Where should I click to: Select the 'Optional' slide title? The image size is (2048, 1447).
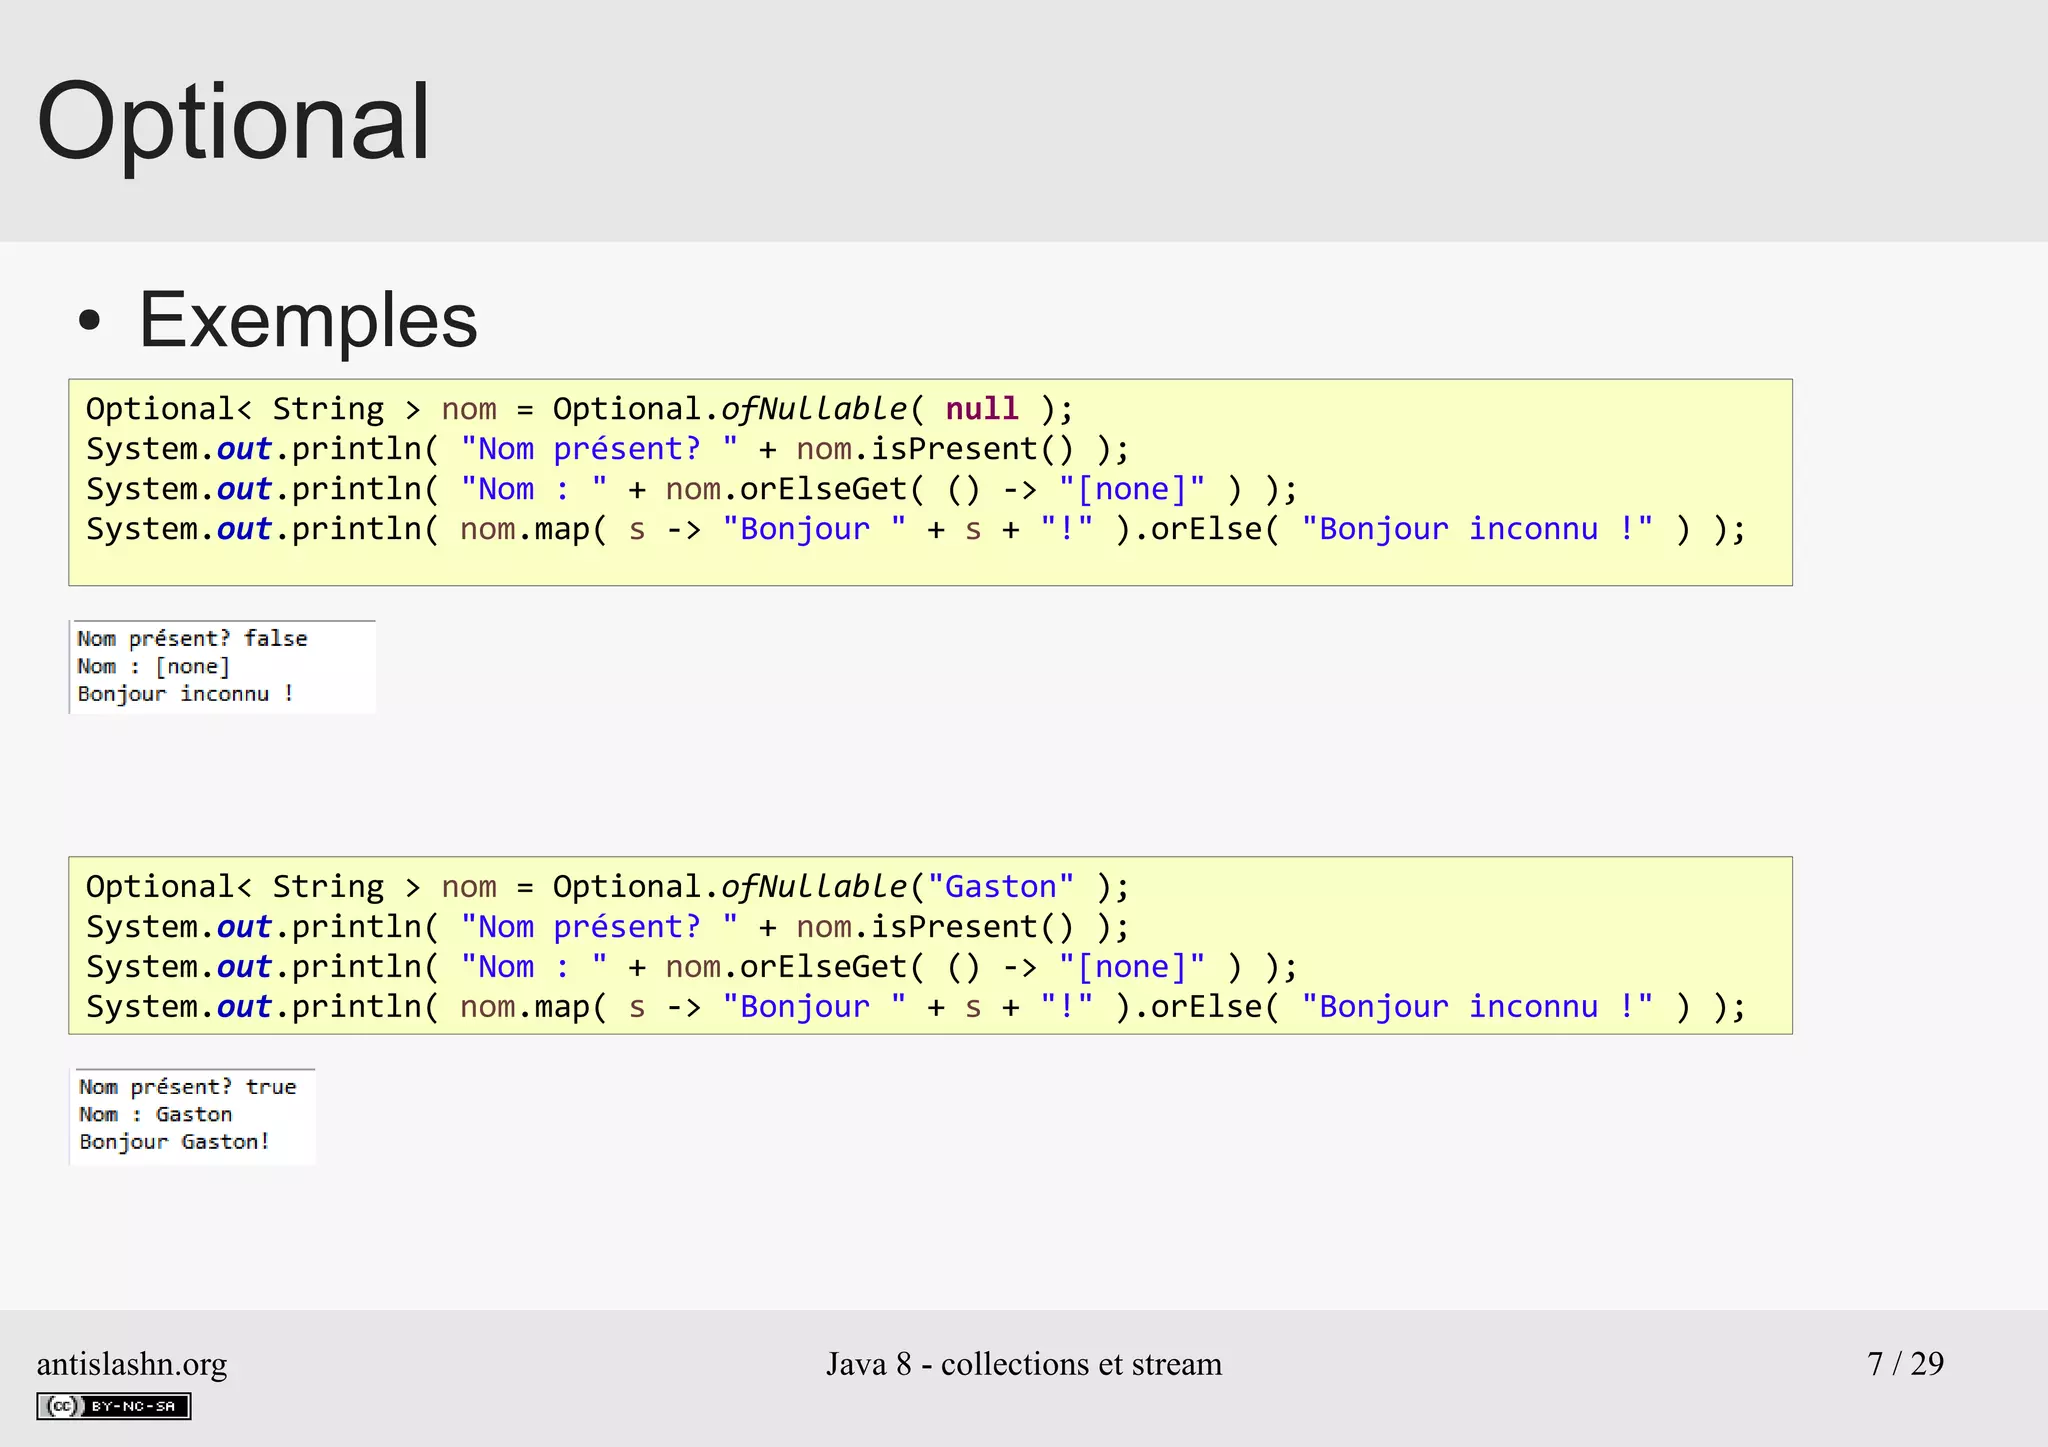[x=233, y=124]
